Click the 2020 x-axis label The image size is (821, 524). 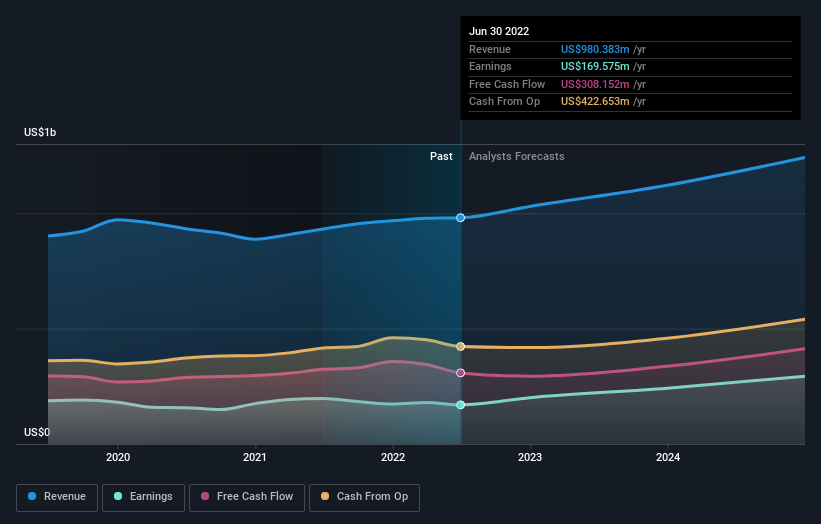pos(118,457)
